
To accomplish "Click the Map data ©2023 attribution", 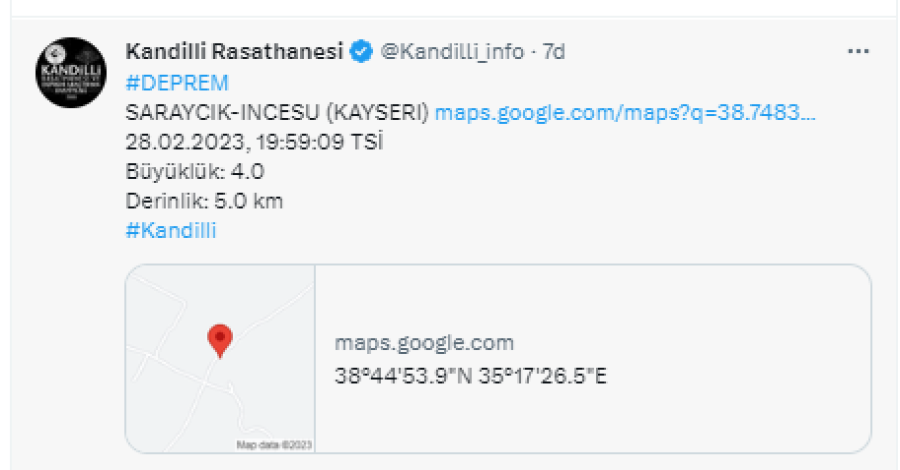I will coord(274,444).
